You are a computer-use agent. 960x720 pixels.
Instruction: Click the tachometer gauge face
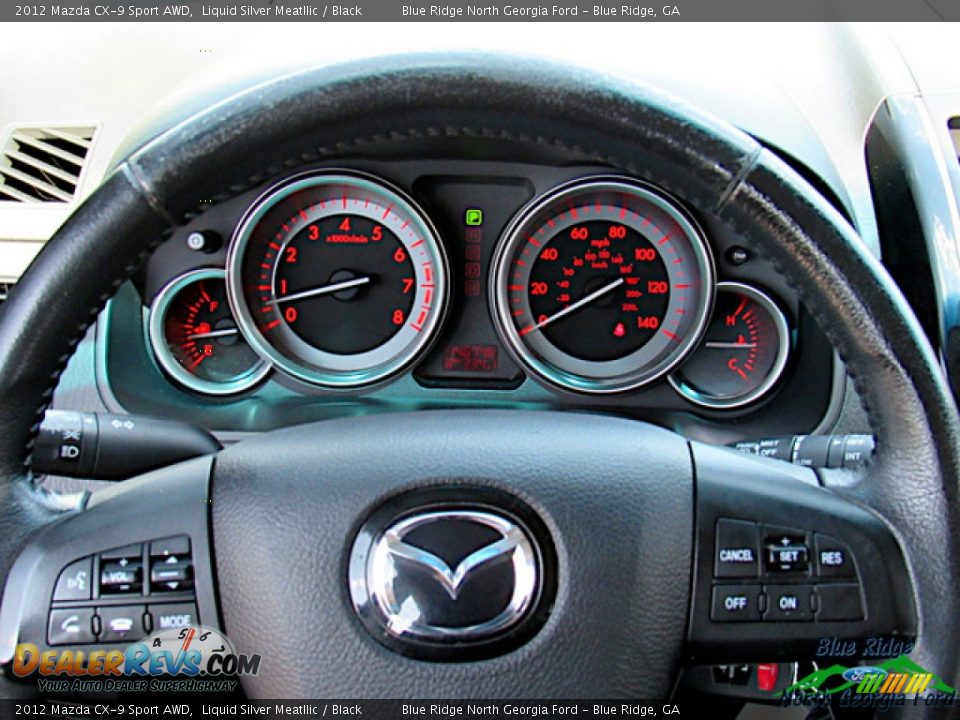[x=338, y=279]
